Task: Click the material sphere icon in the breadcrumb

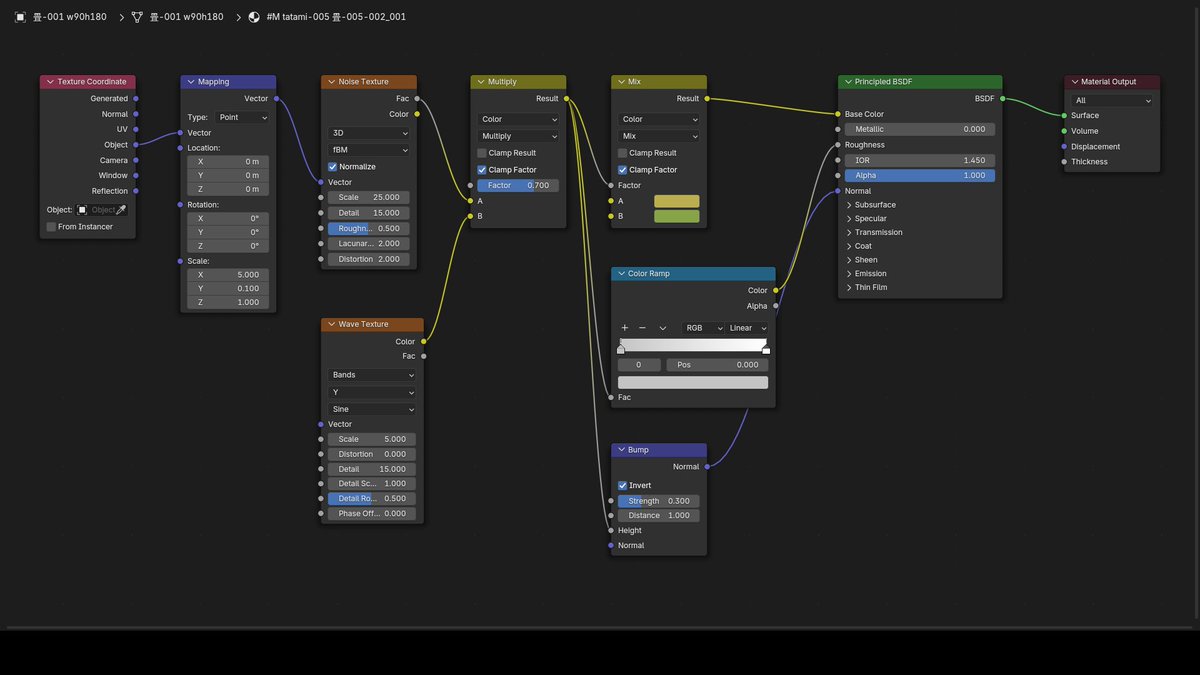Action: pos(254,16)
